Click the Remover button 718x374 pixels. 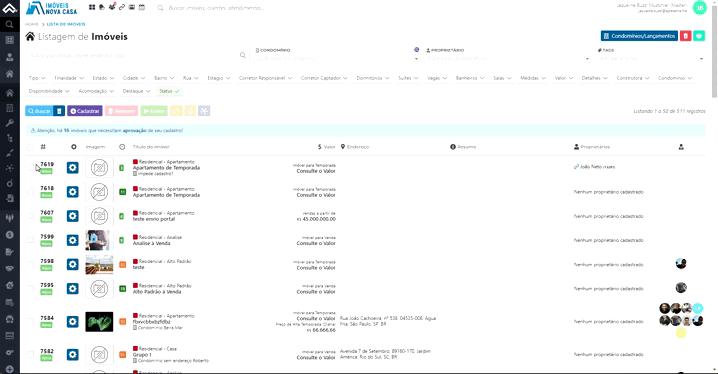(x=121, y=111)
